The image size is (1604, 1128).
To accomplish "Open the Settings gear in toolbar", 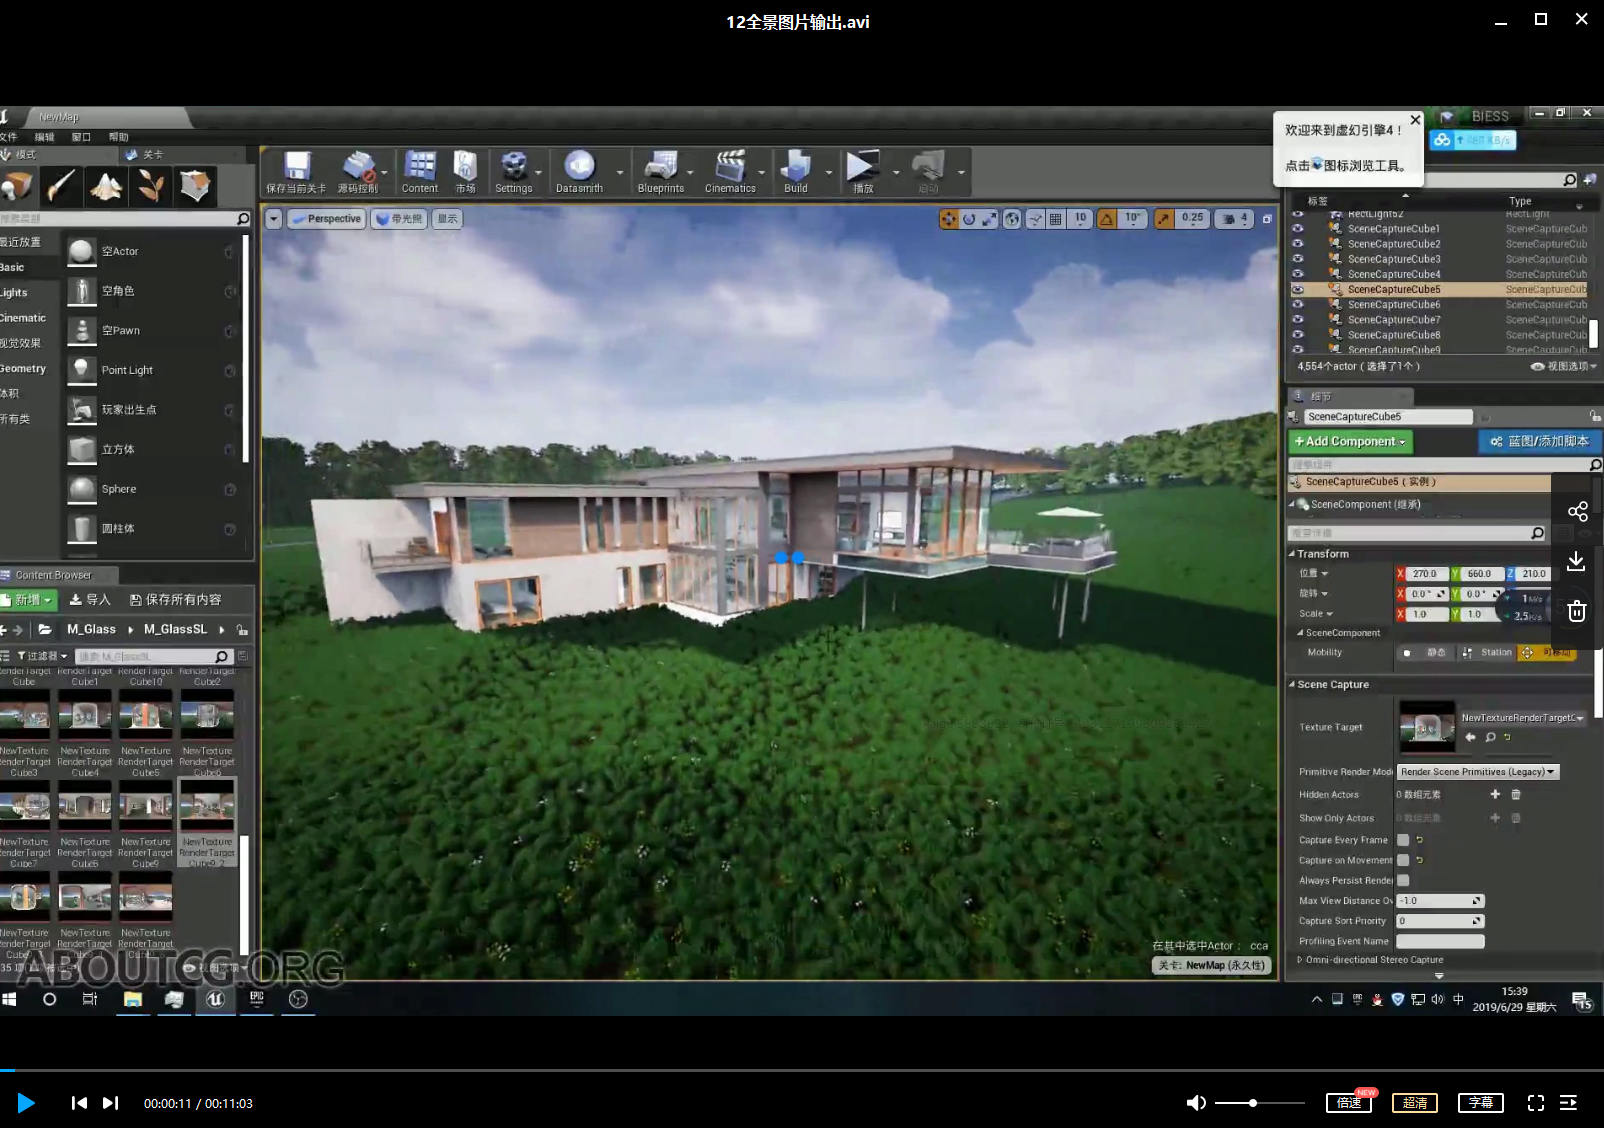I will tap(513, 168).
